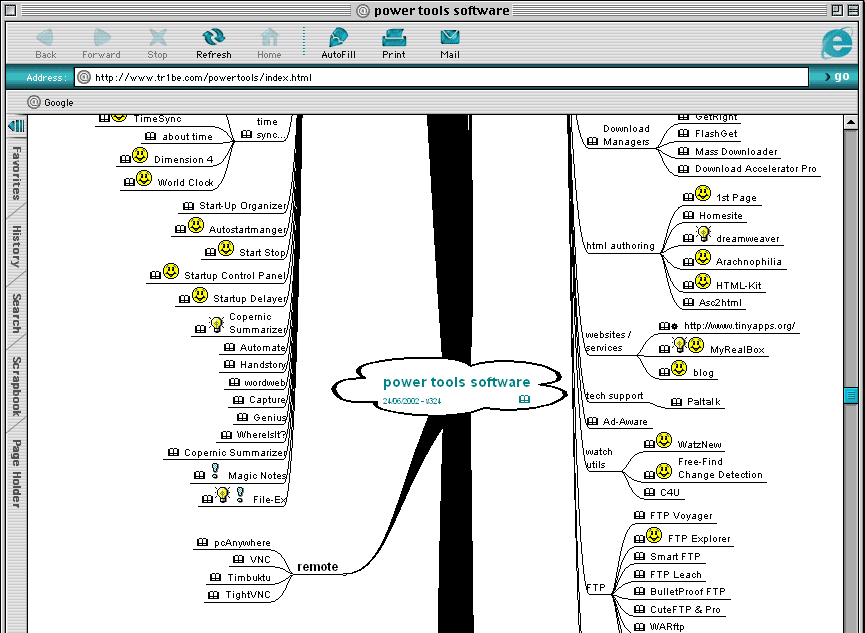Screen dimensions: 865x633
Task: Click the address URL field
Action: [x=440, y=77]
